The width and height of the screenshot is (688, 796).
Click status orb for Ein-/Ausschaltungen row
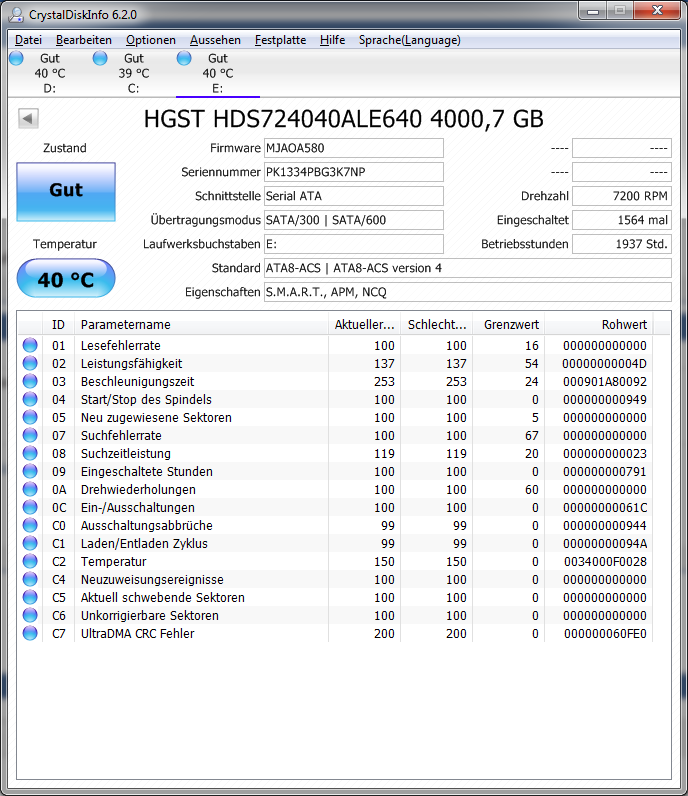tap(30, 507)
